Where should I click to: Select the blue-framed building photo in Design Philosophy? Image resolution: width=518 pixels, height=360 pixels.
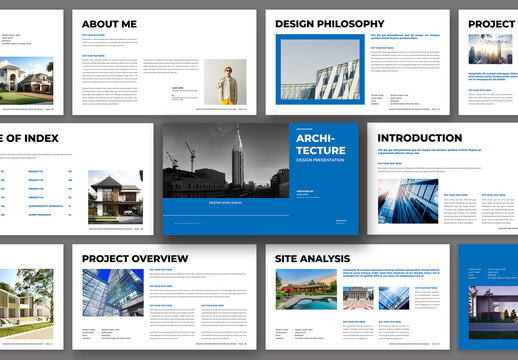pyautogui.click(x=320, y=69)
